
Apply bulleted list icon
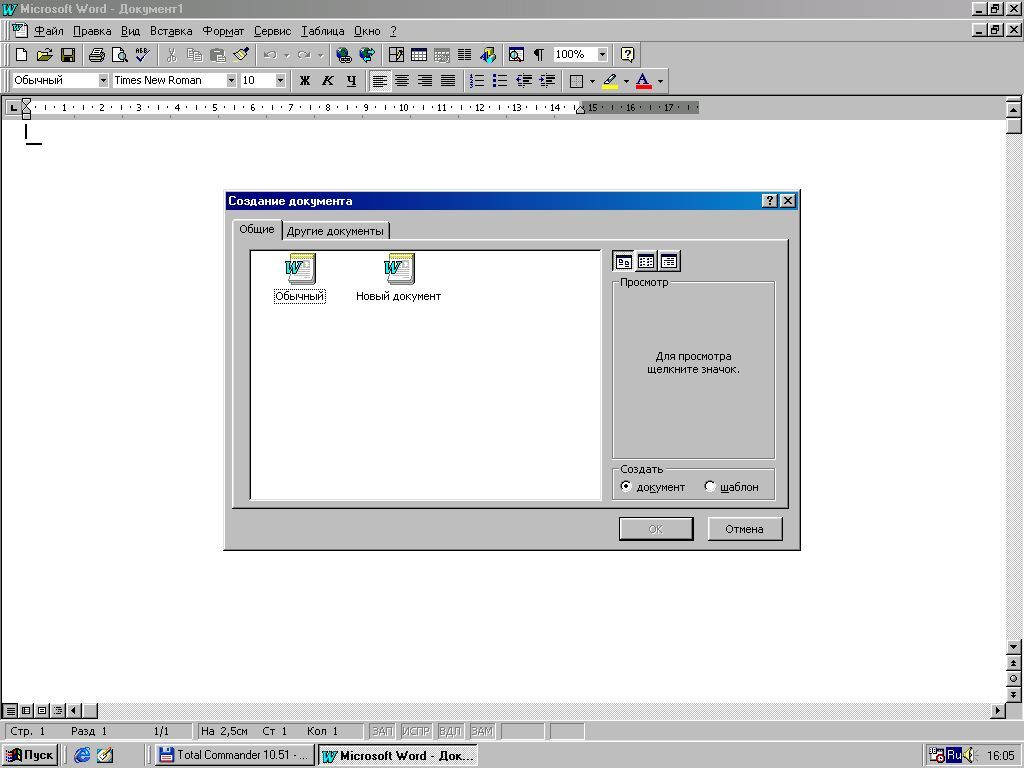500,80
